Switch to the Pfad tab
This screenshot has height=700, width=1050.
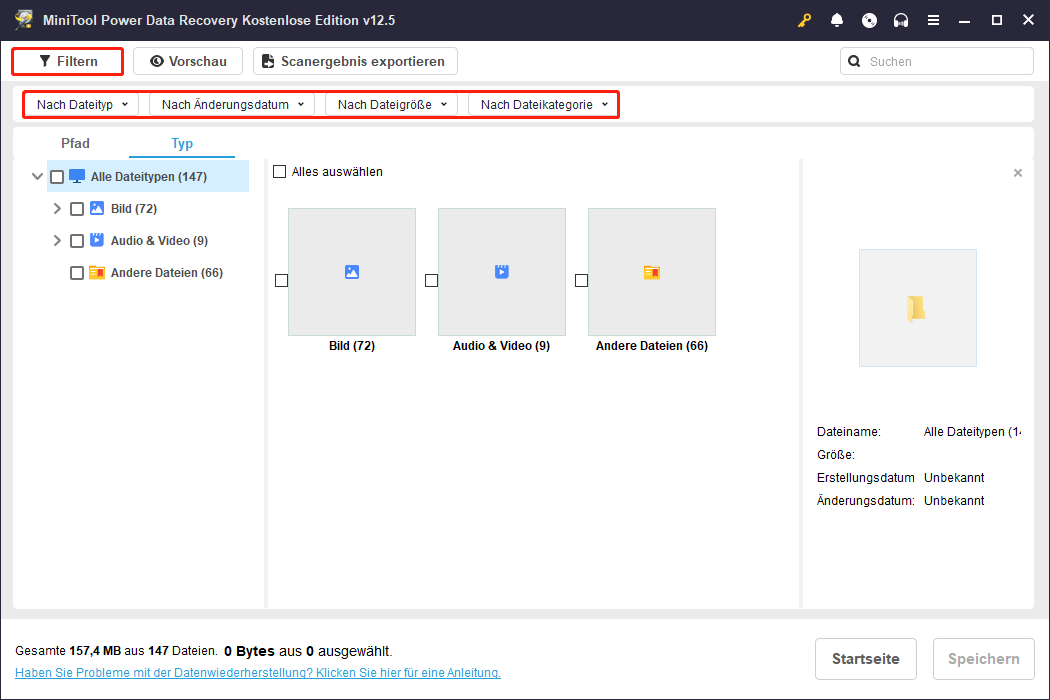tap(75, 143)
